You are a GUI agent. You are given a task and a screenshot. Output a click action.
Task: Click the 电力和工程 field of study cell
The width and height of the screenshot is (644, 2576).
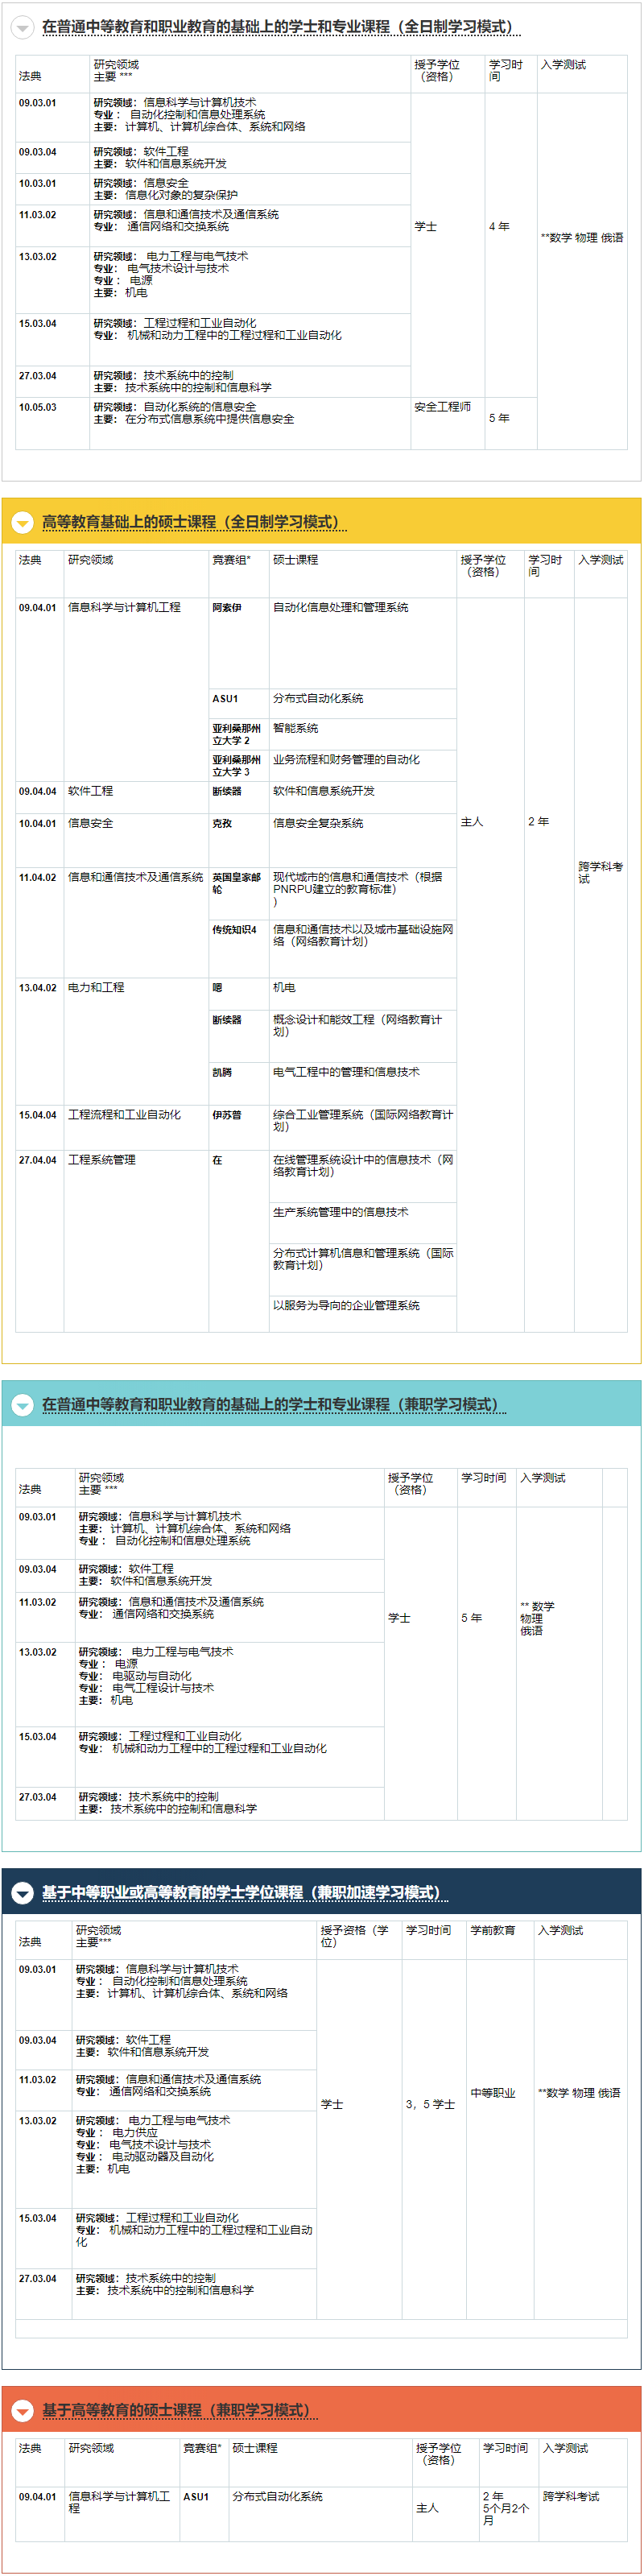click(96, 988)
